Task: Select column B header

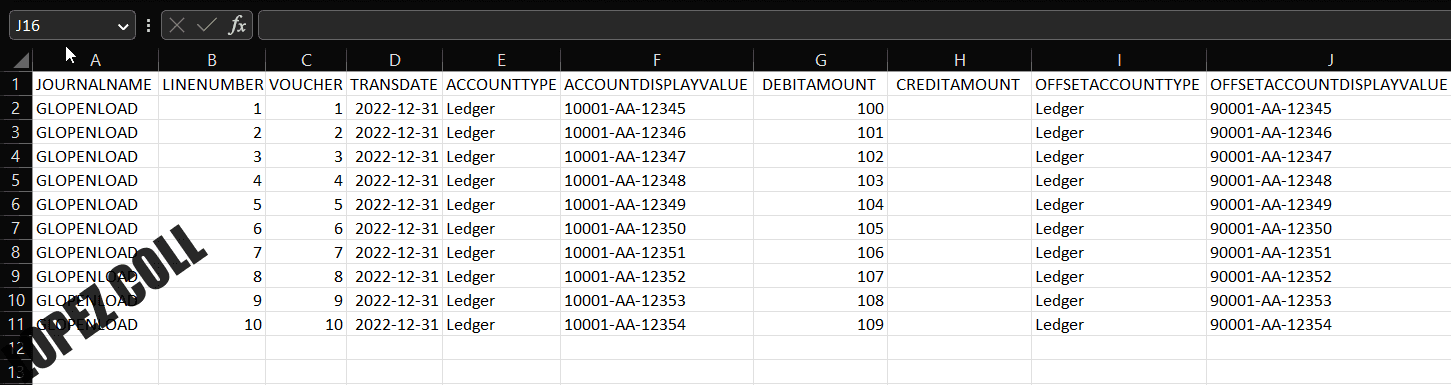Action: 212,60
